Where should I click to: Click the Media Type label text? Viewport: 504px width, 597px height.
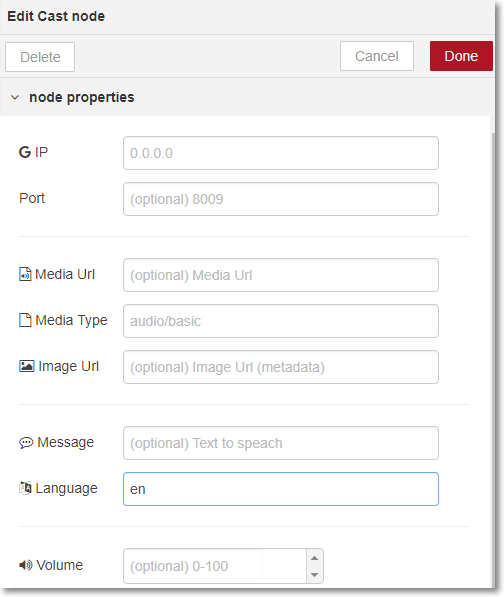[x=71, y=321]
